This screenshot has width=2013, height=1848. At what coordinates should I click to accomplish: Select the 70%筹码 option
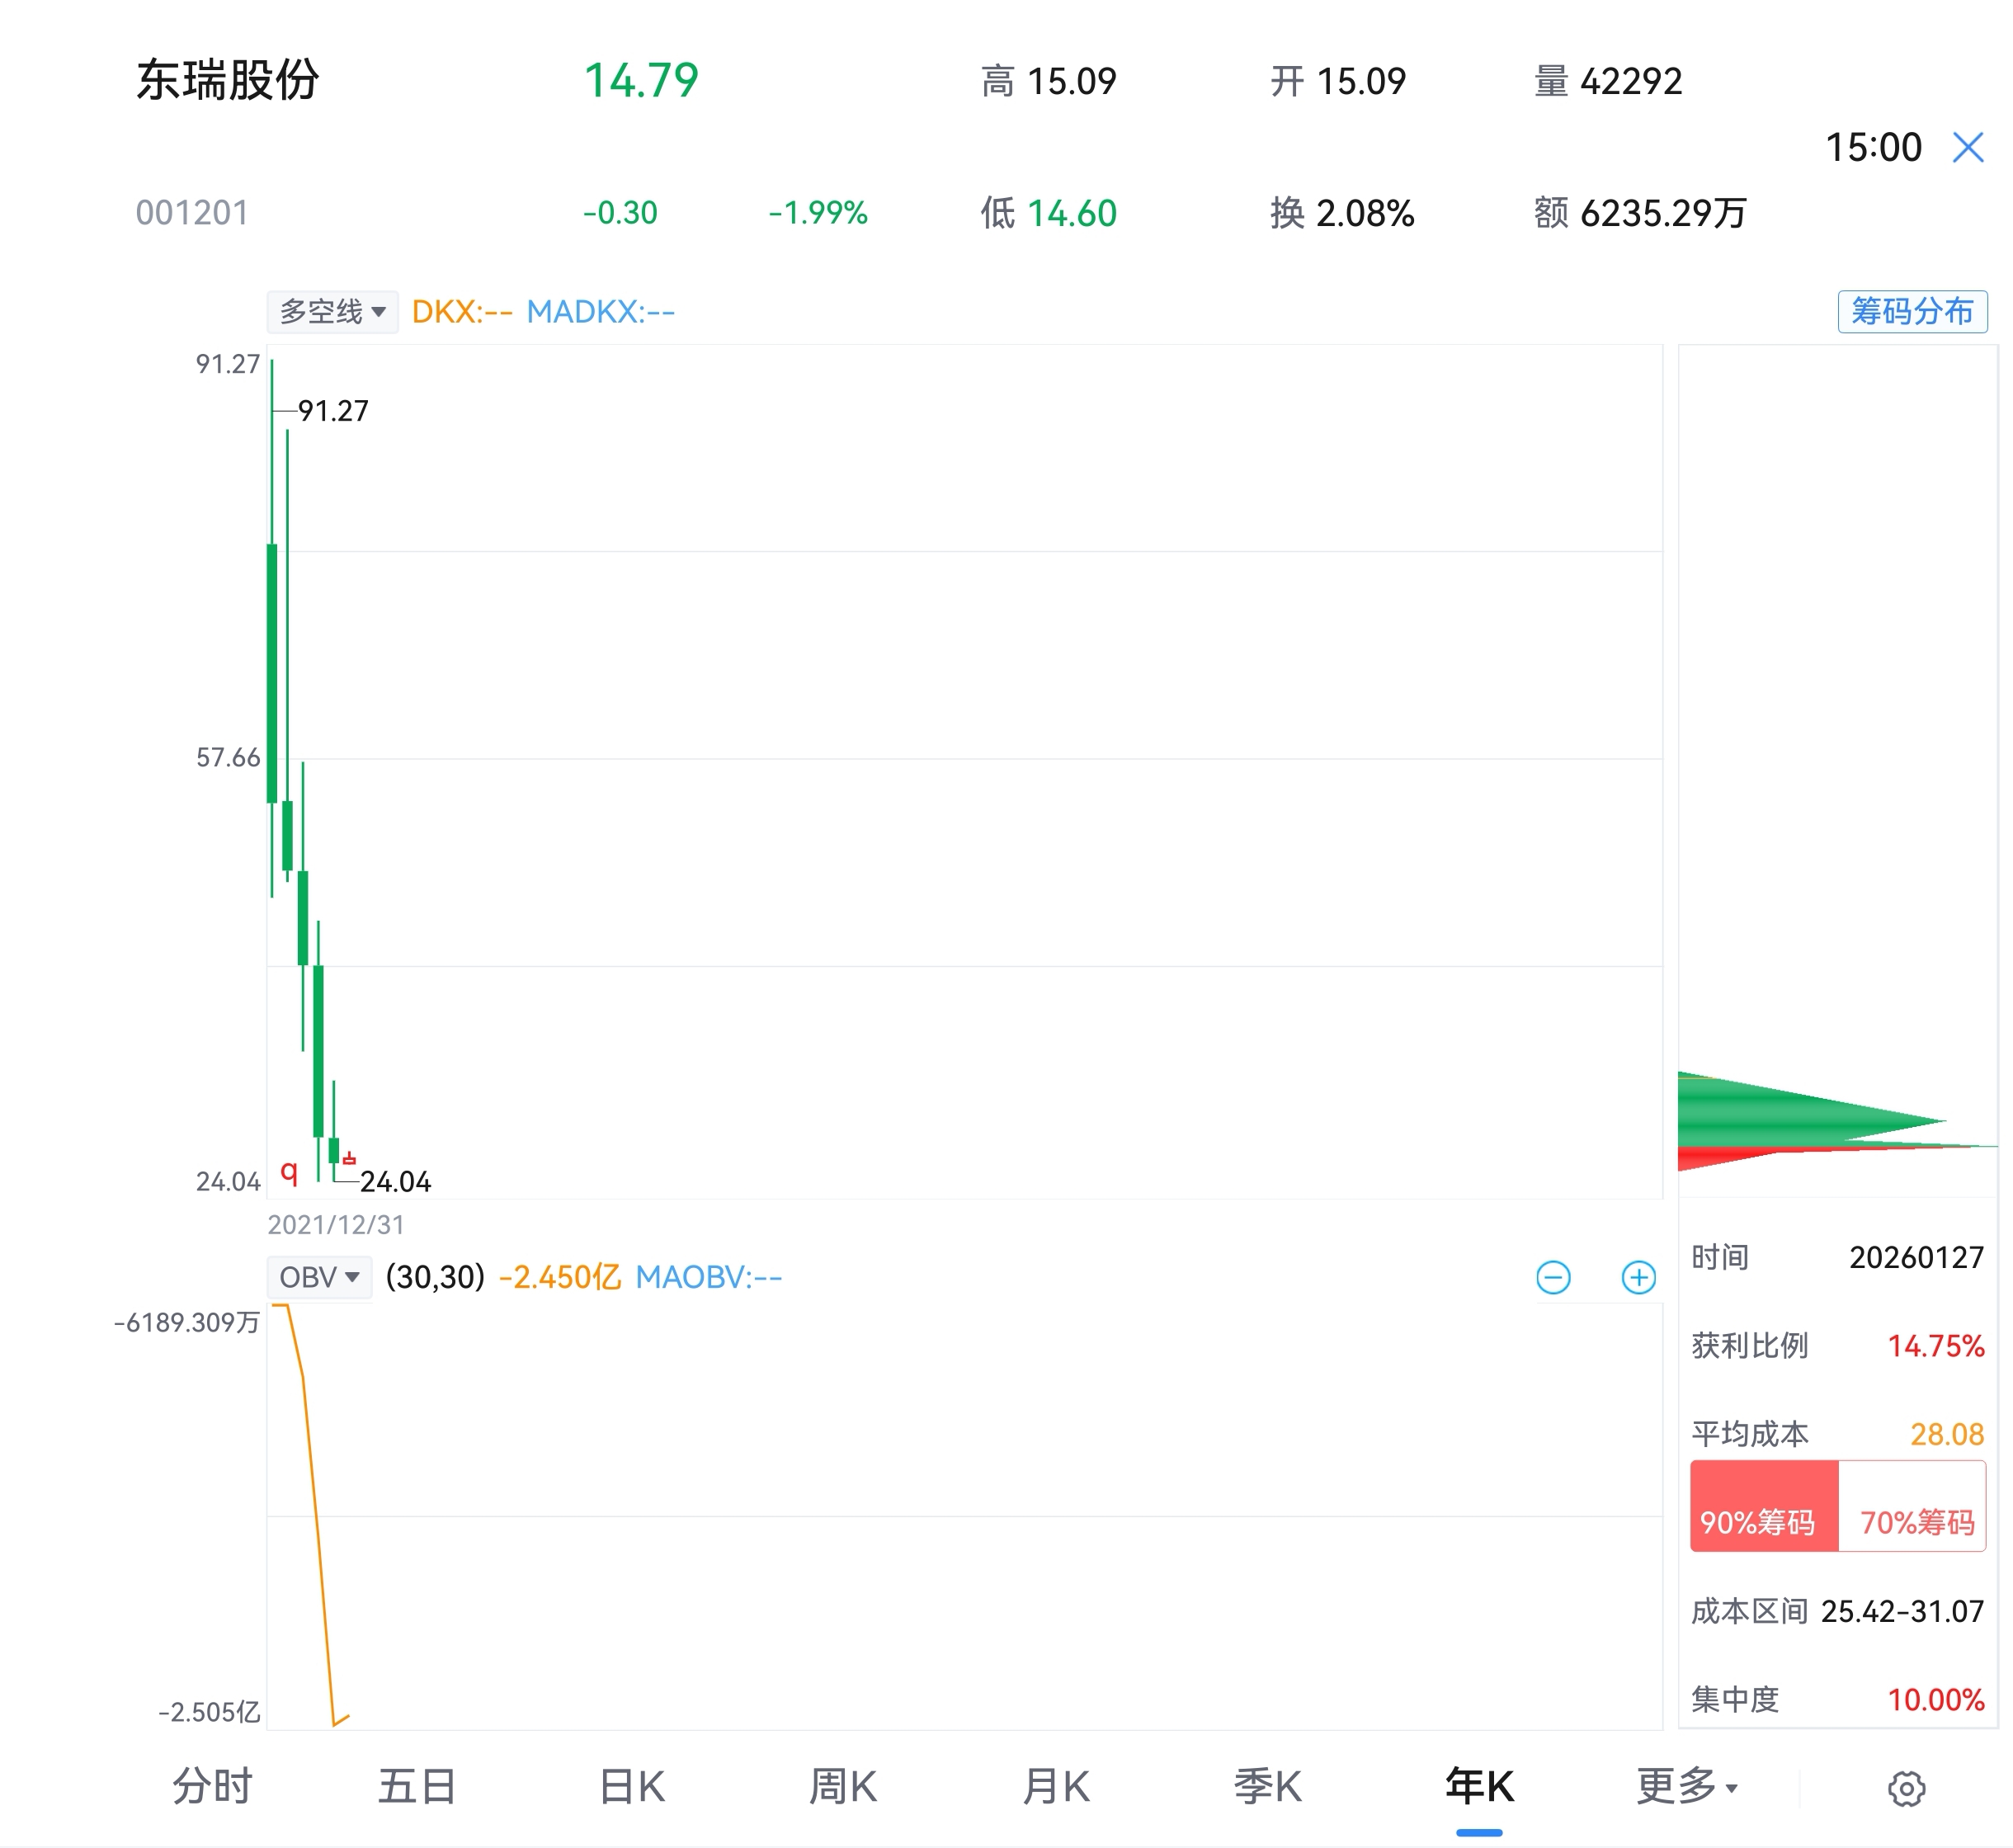tap(1914, 1507)
